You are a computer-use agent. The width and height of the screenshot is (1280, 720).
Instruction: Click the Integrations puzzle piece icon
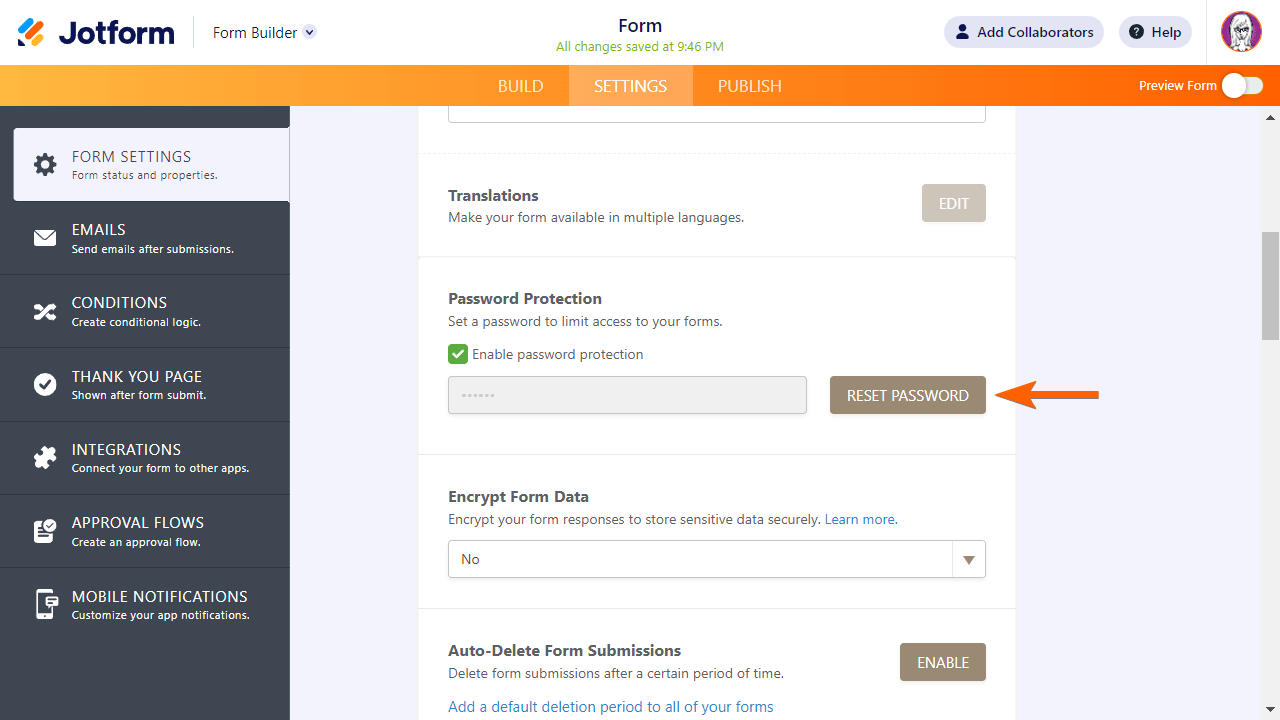[45, 457]
